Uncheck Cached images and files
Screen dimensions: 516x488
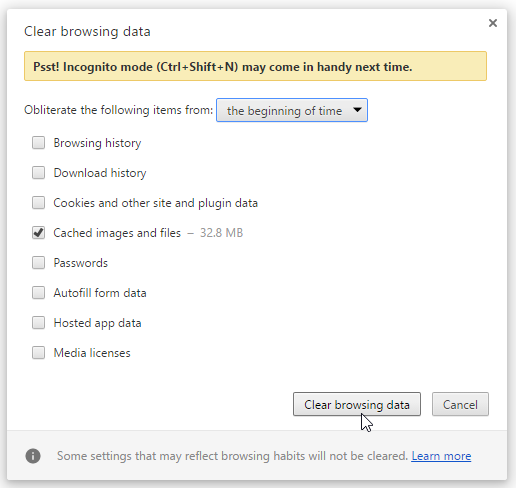[x=38, y=233]
